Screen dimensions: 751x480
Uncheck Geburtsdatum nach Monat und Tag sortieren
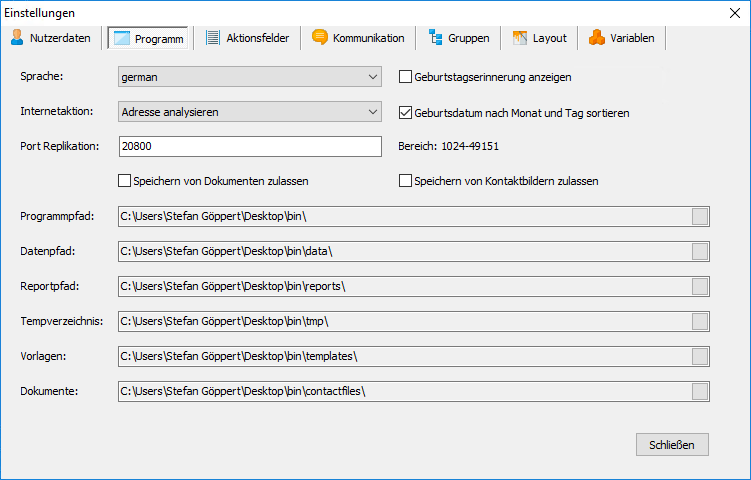(406, 113)
